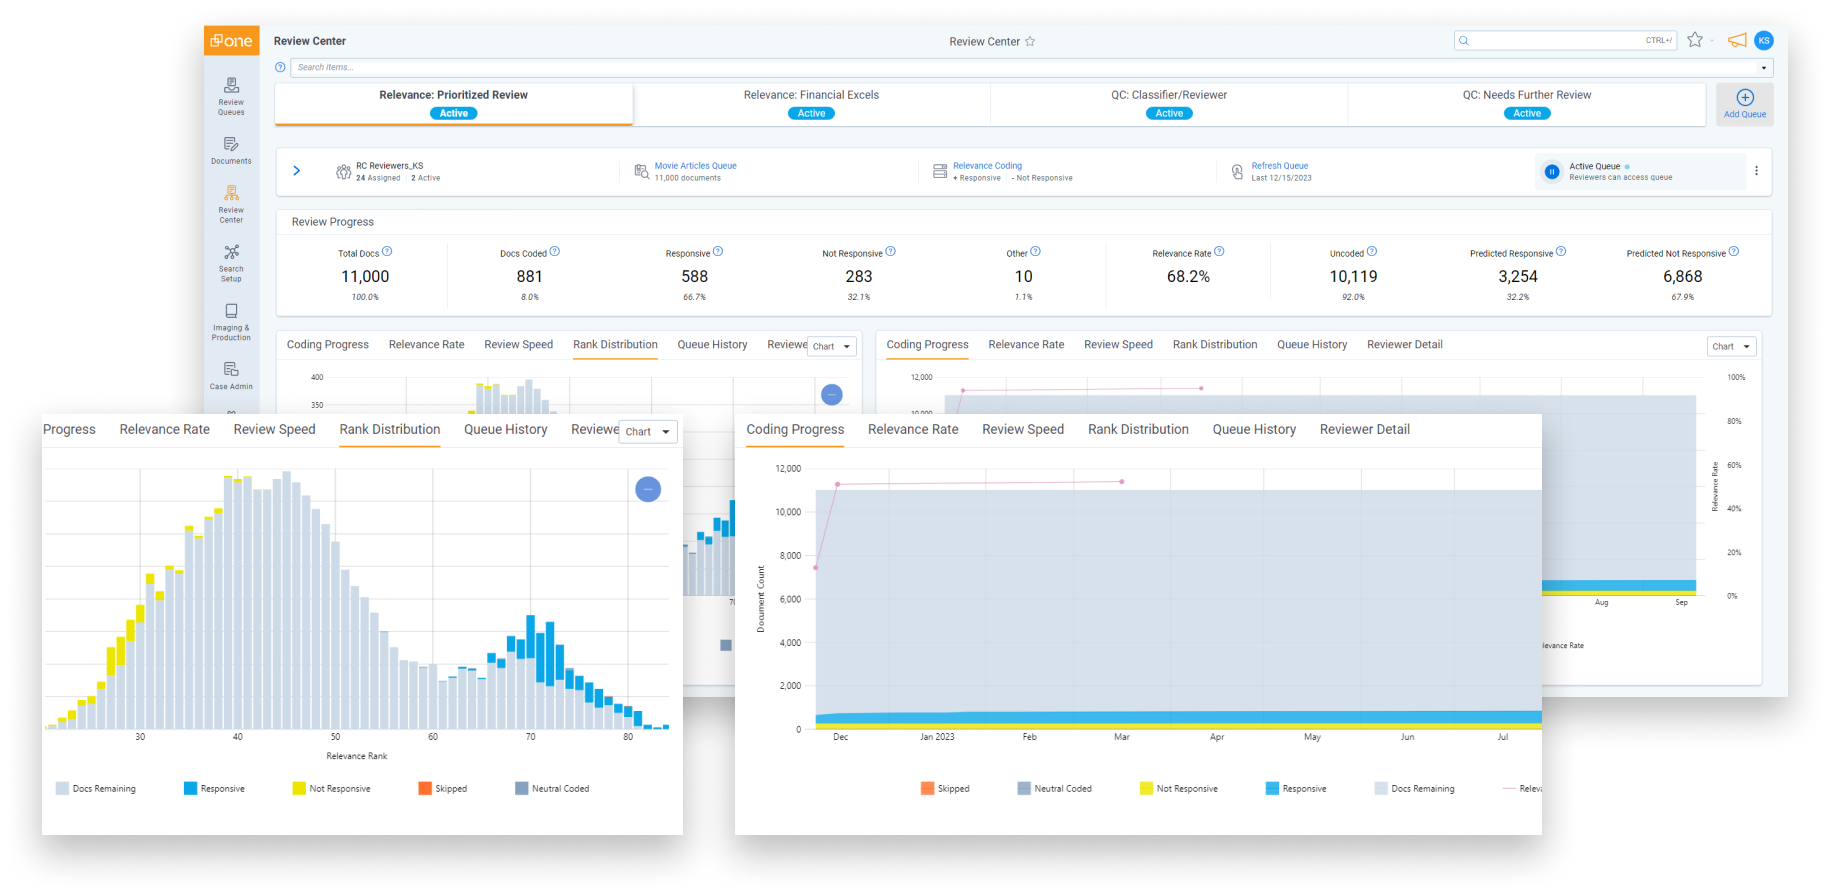Click Active badge under Financial Excels
The width and height of the screenshot is (1830, 894).
(812, 113)
